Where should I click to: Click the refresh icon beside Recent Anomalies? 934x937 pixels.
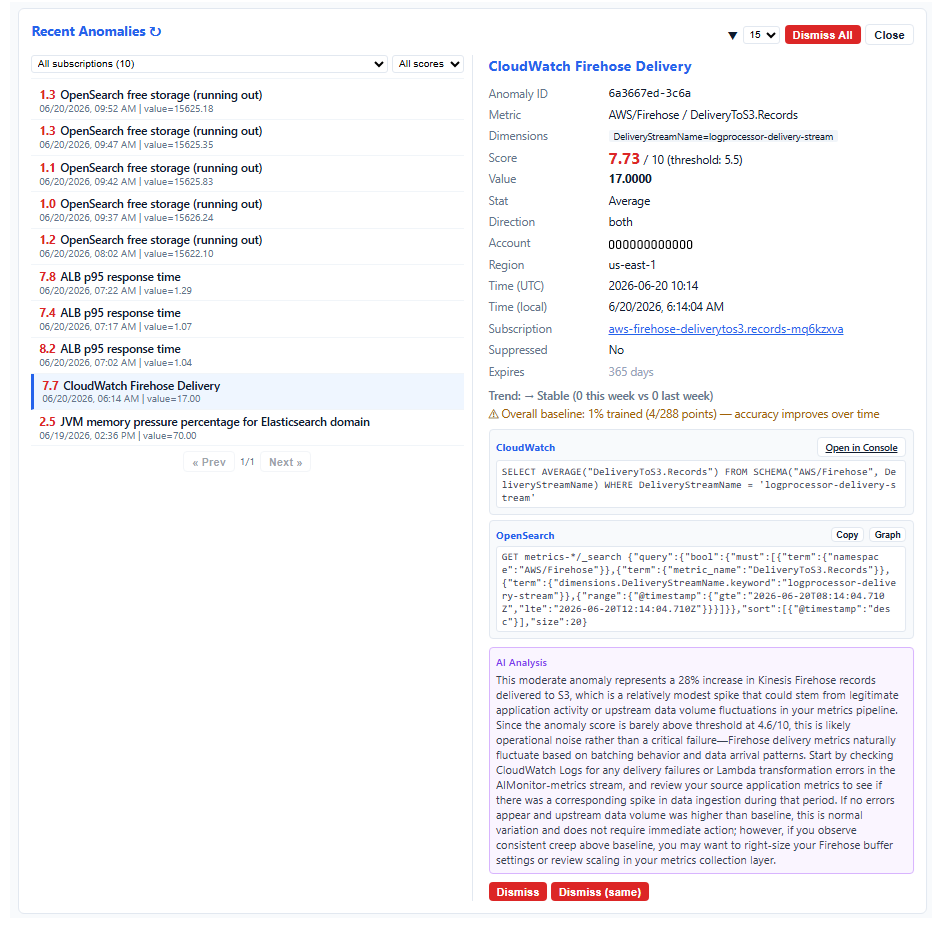pyautogui.click(x=155, y=32)
